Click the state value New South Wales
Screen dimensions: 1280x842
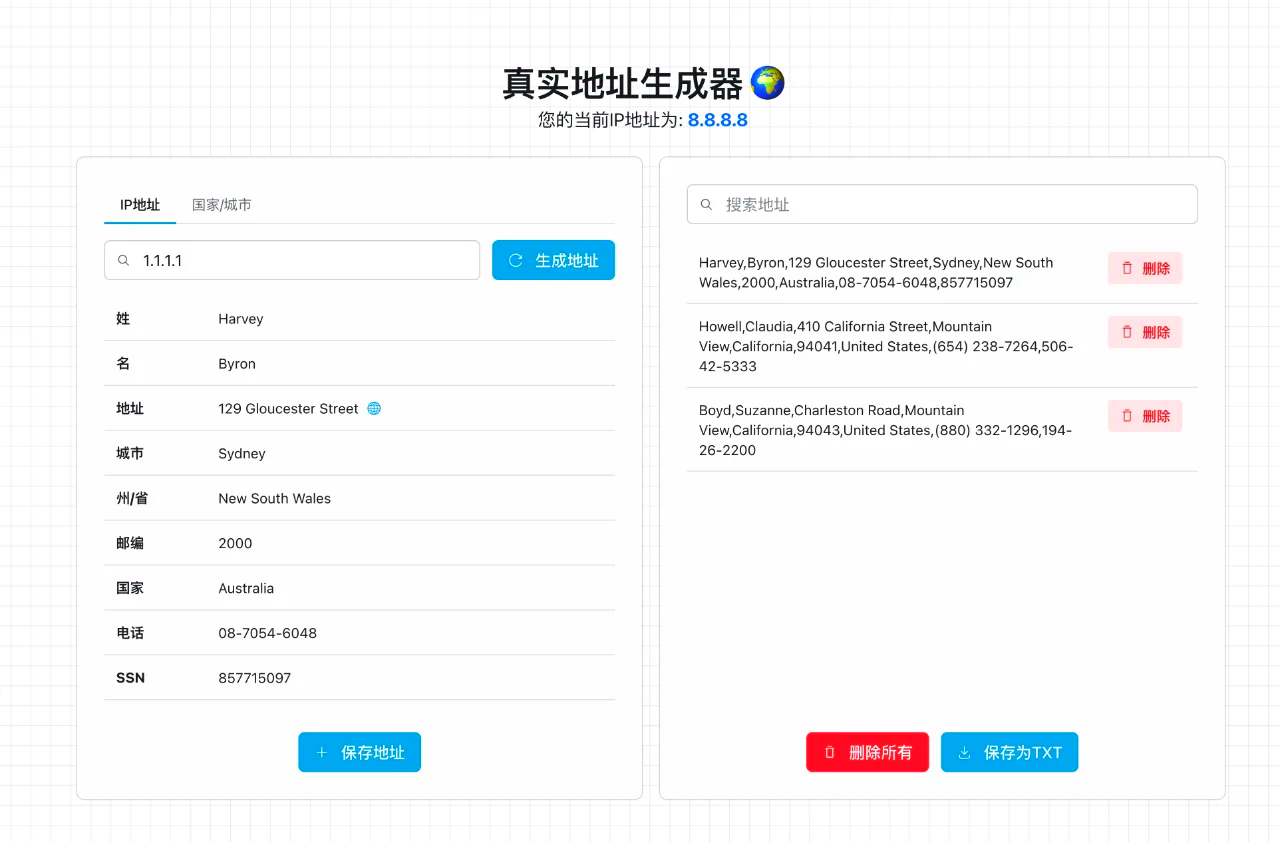pyautogui.click(x=274, y=498)
